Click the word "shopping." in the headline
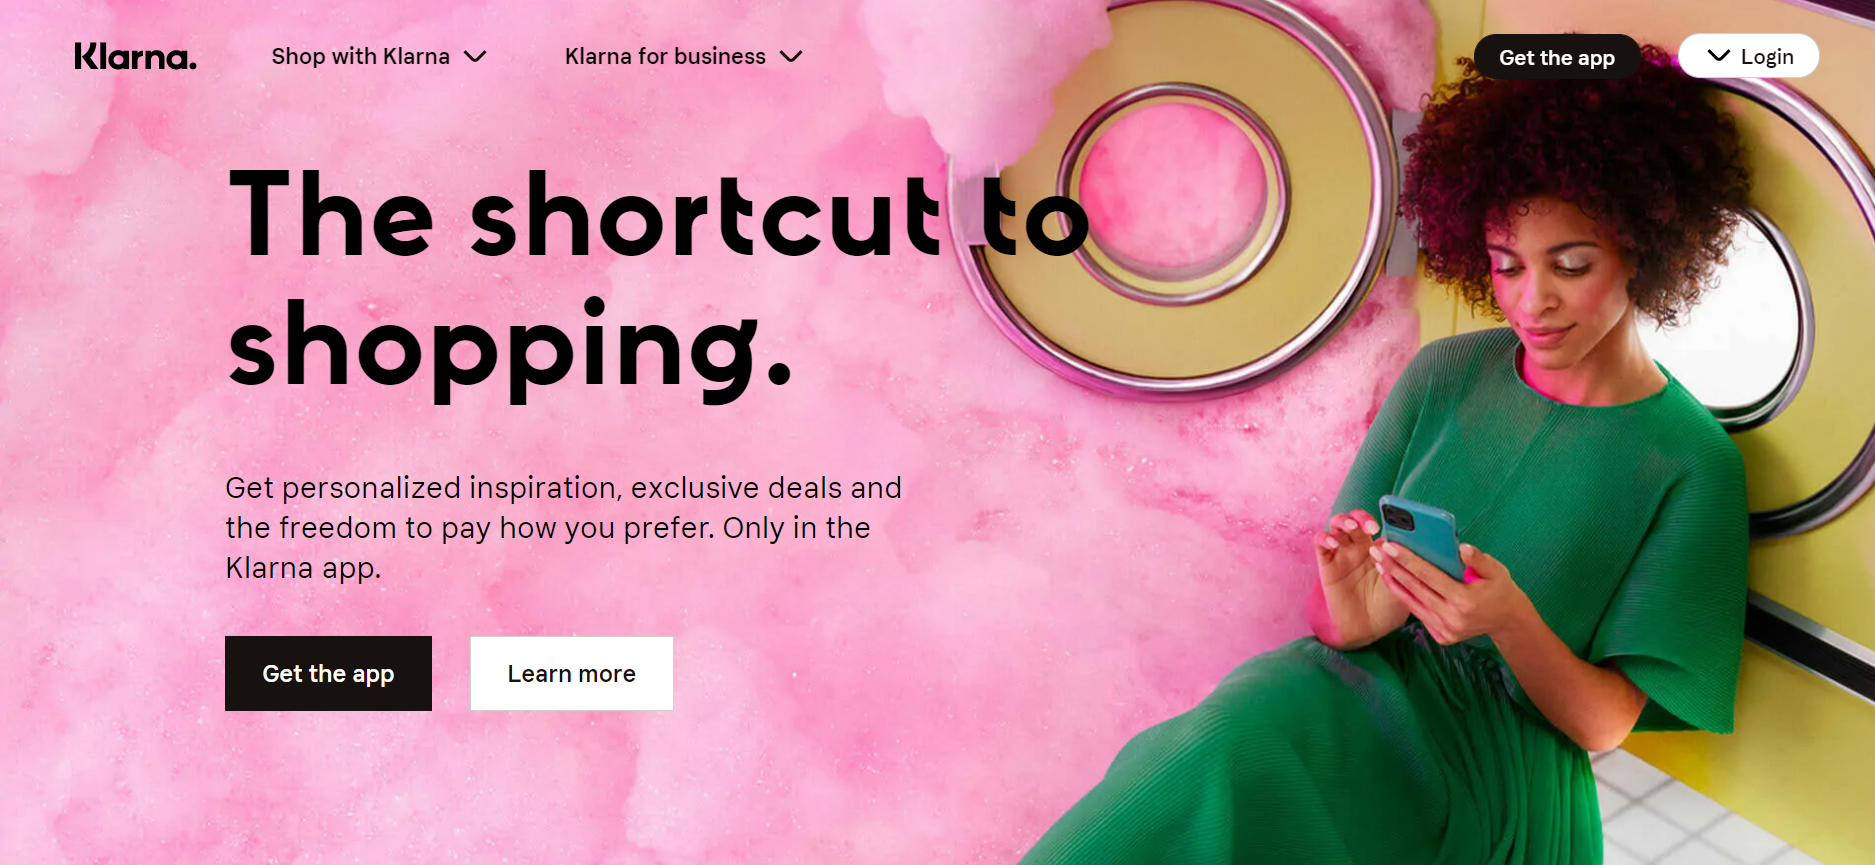1875x865 pixels. point(510,349)
